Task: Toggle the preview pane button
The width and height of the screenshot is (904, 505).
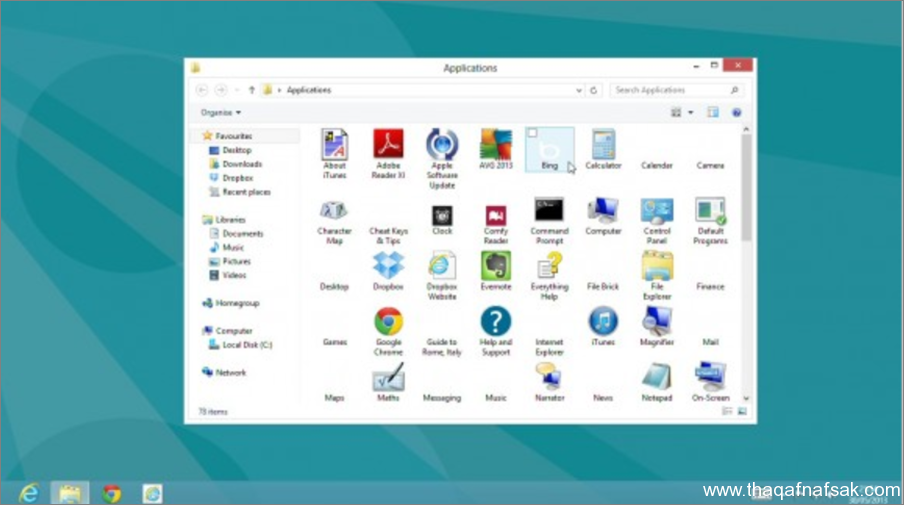Action: [713, 112]
